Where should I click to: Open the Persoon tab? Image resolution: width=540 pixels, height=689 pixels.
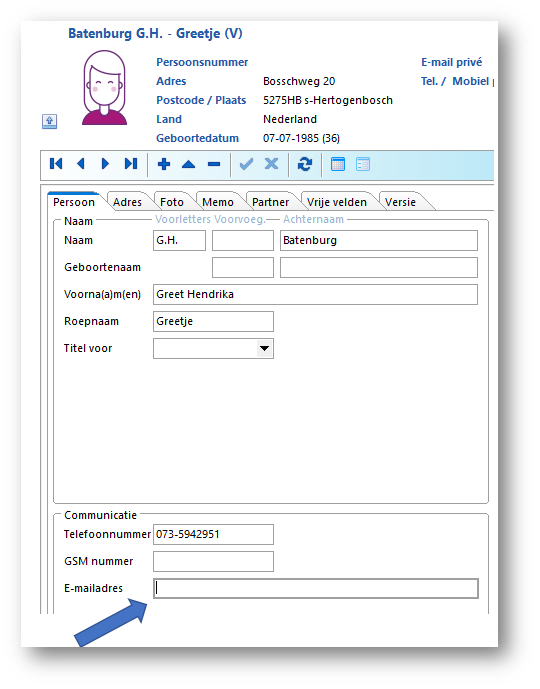(x=74, y=202)
